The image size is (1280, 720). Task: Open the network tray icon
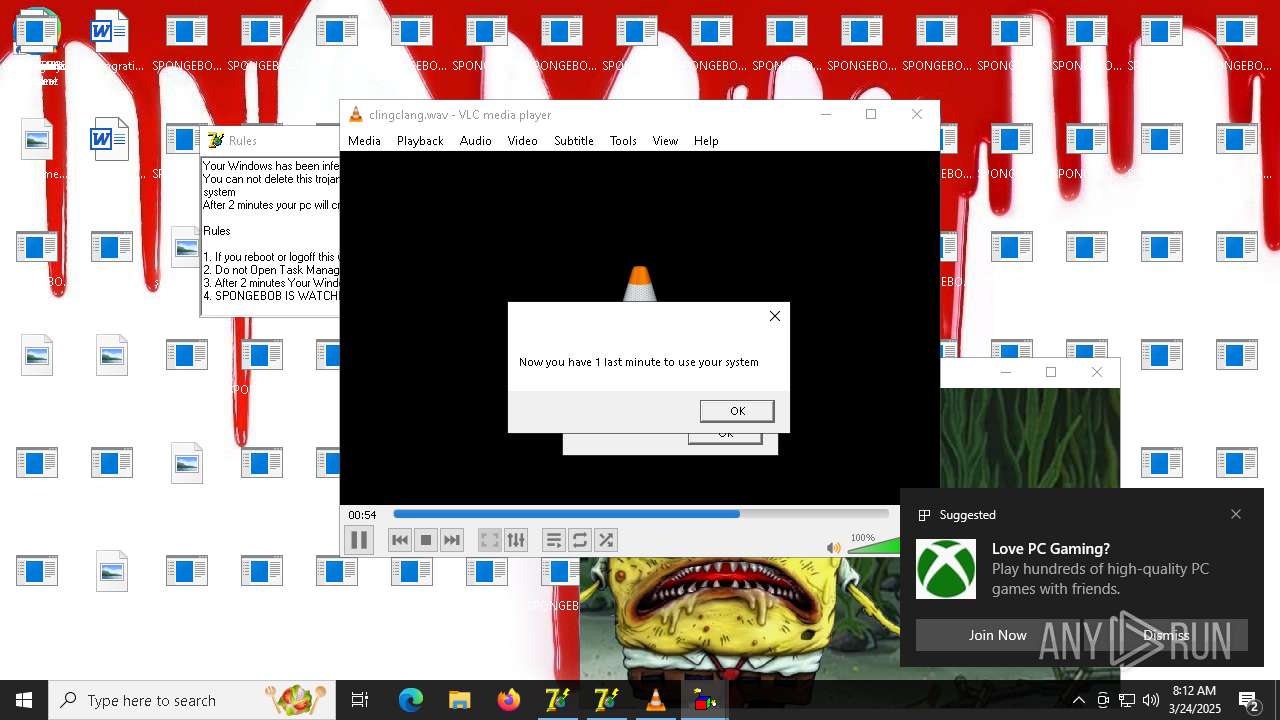(1127, 700)
